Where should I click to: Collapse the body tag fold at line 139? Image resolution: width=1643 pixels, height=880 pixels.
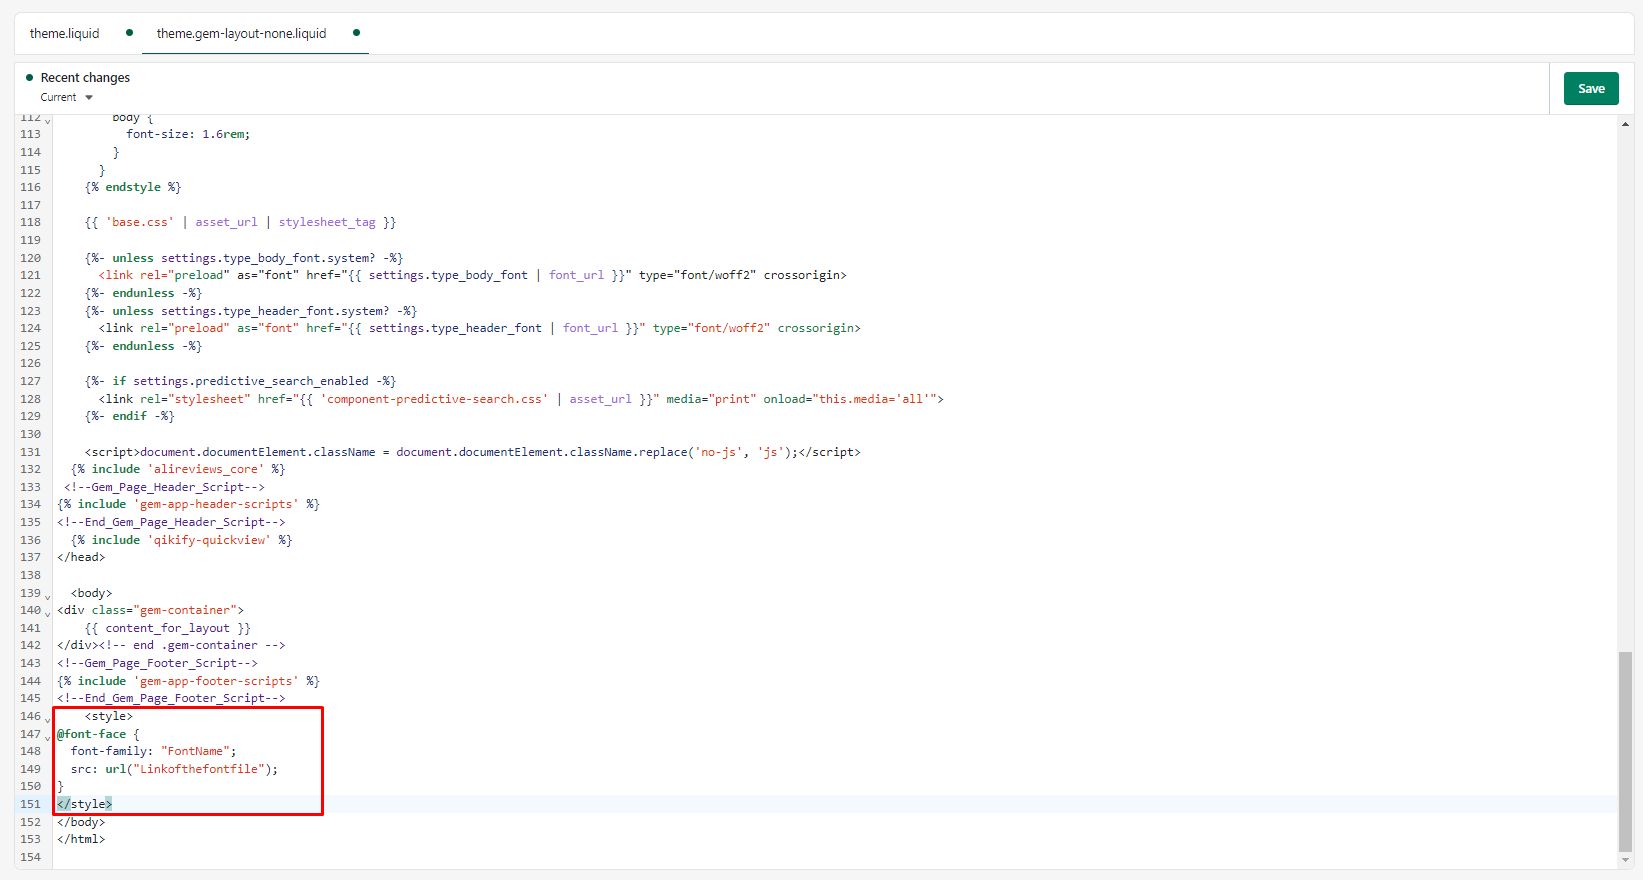click(x=47, y=597)
